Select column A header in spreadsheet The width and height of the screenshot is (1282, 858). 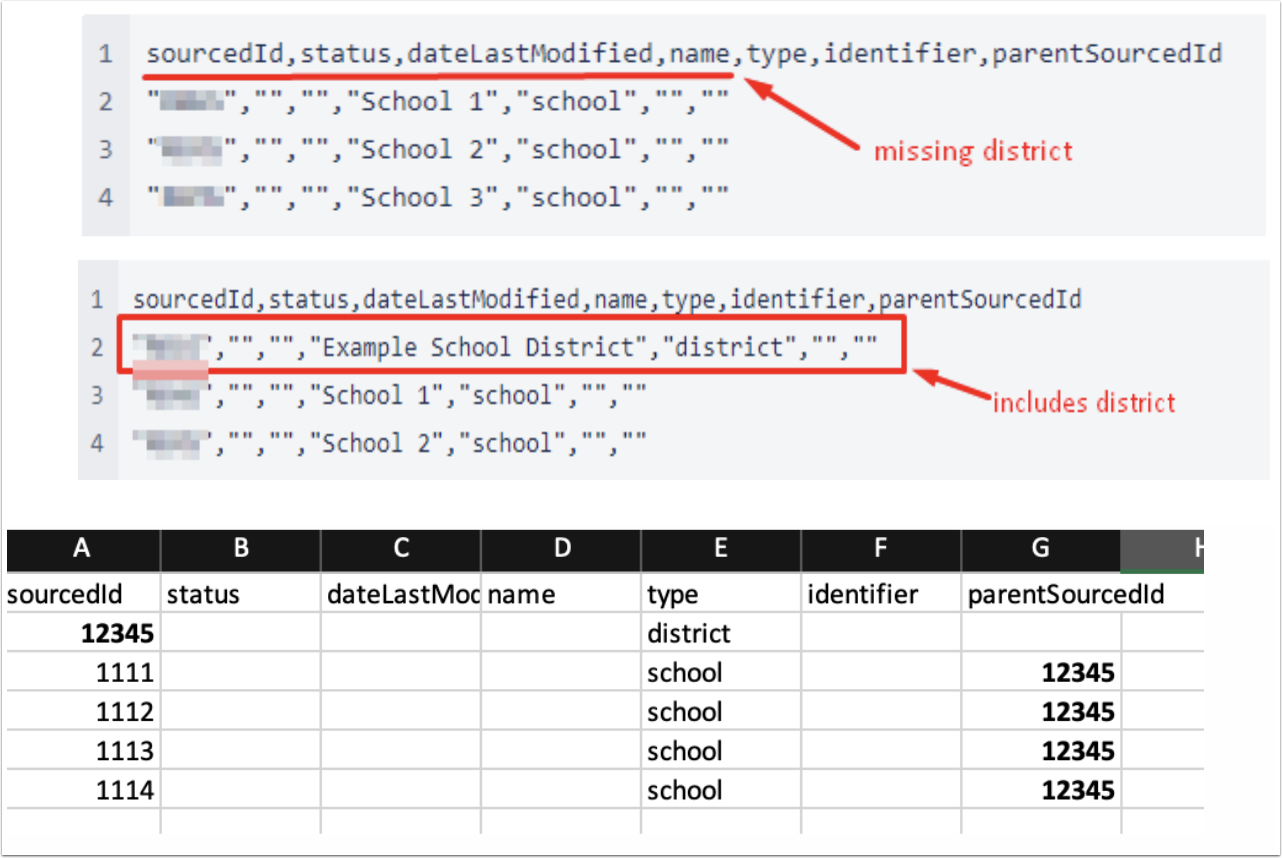[82, 550]
